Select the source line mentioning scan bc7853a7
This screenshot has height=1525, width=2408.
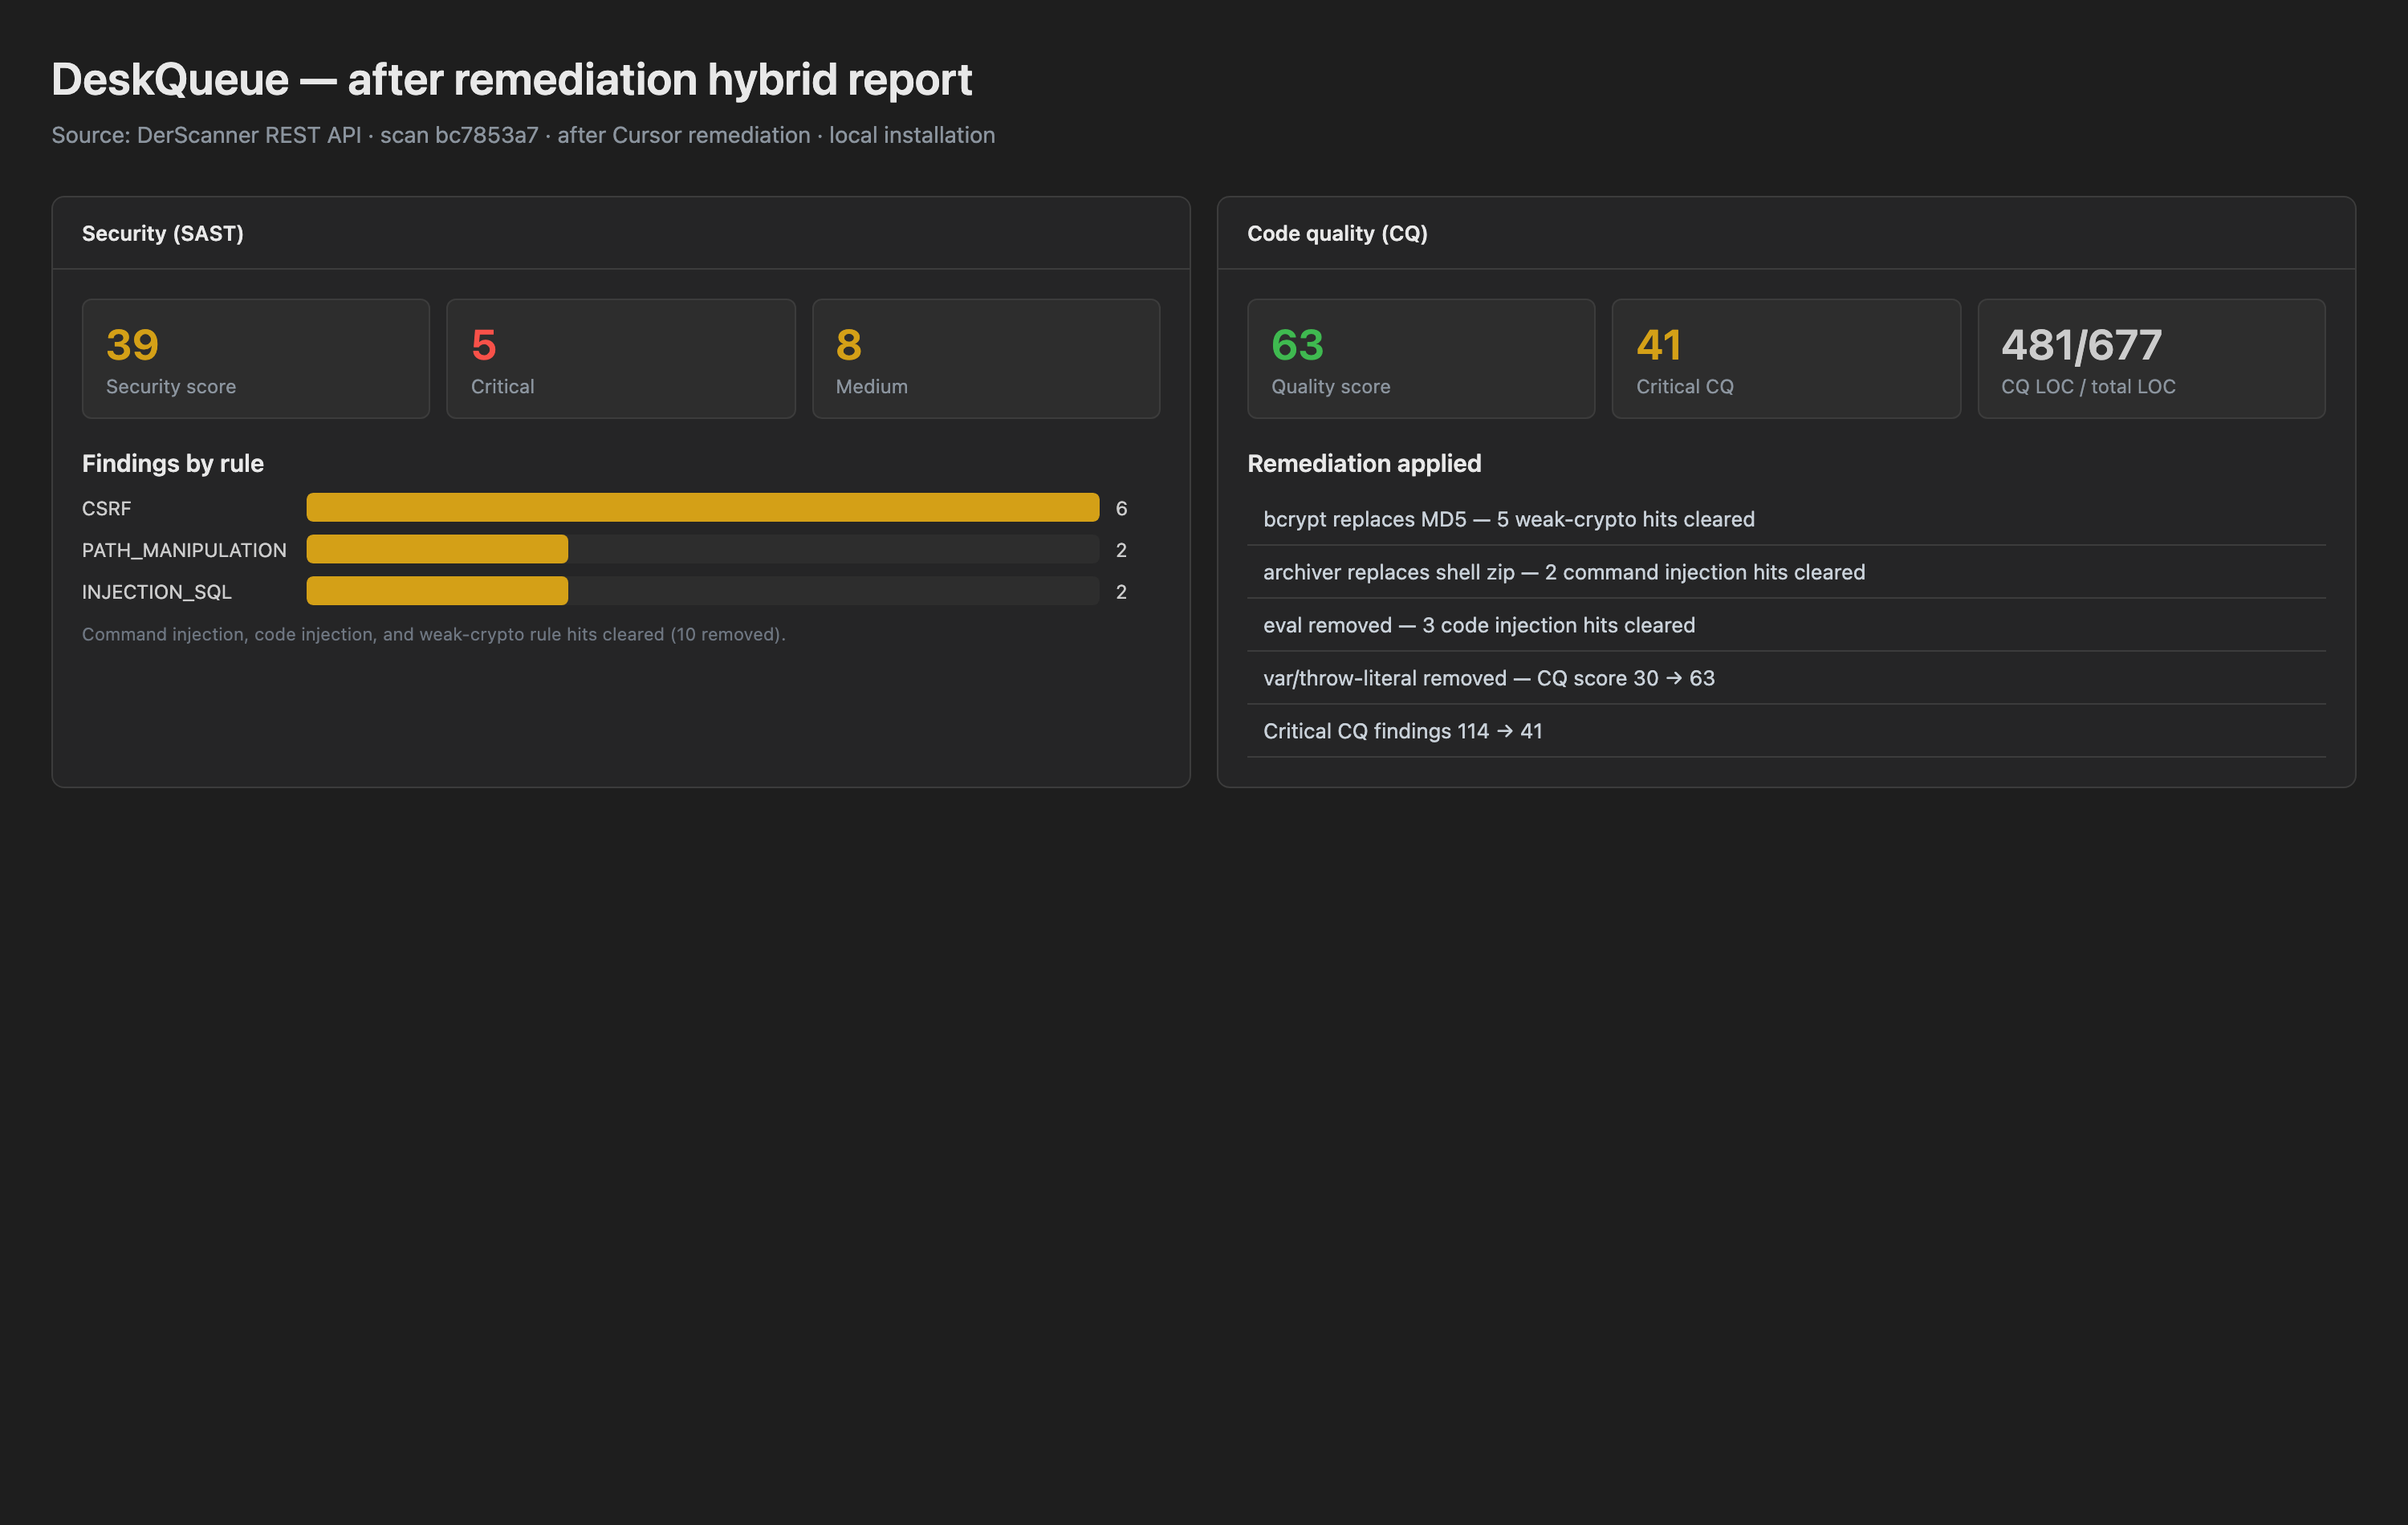(523, 135)
